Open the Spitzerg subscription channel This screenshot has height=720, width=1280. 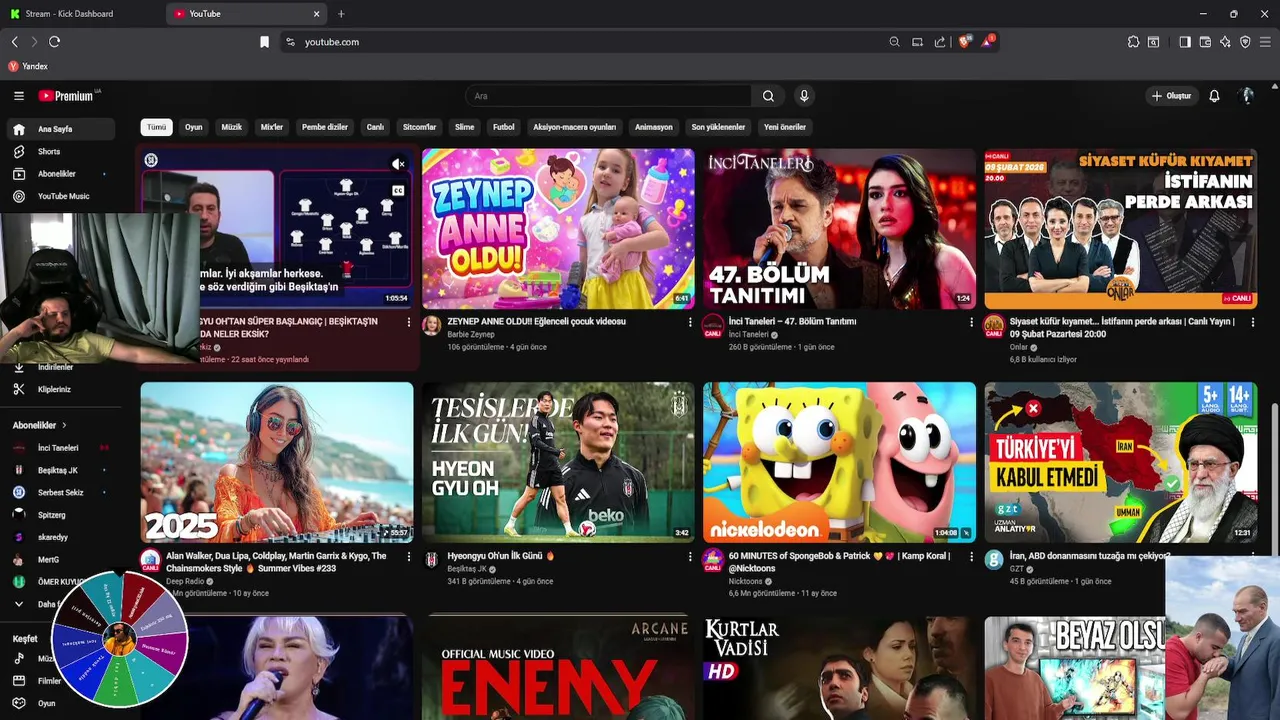click(60, 515)
